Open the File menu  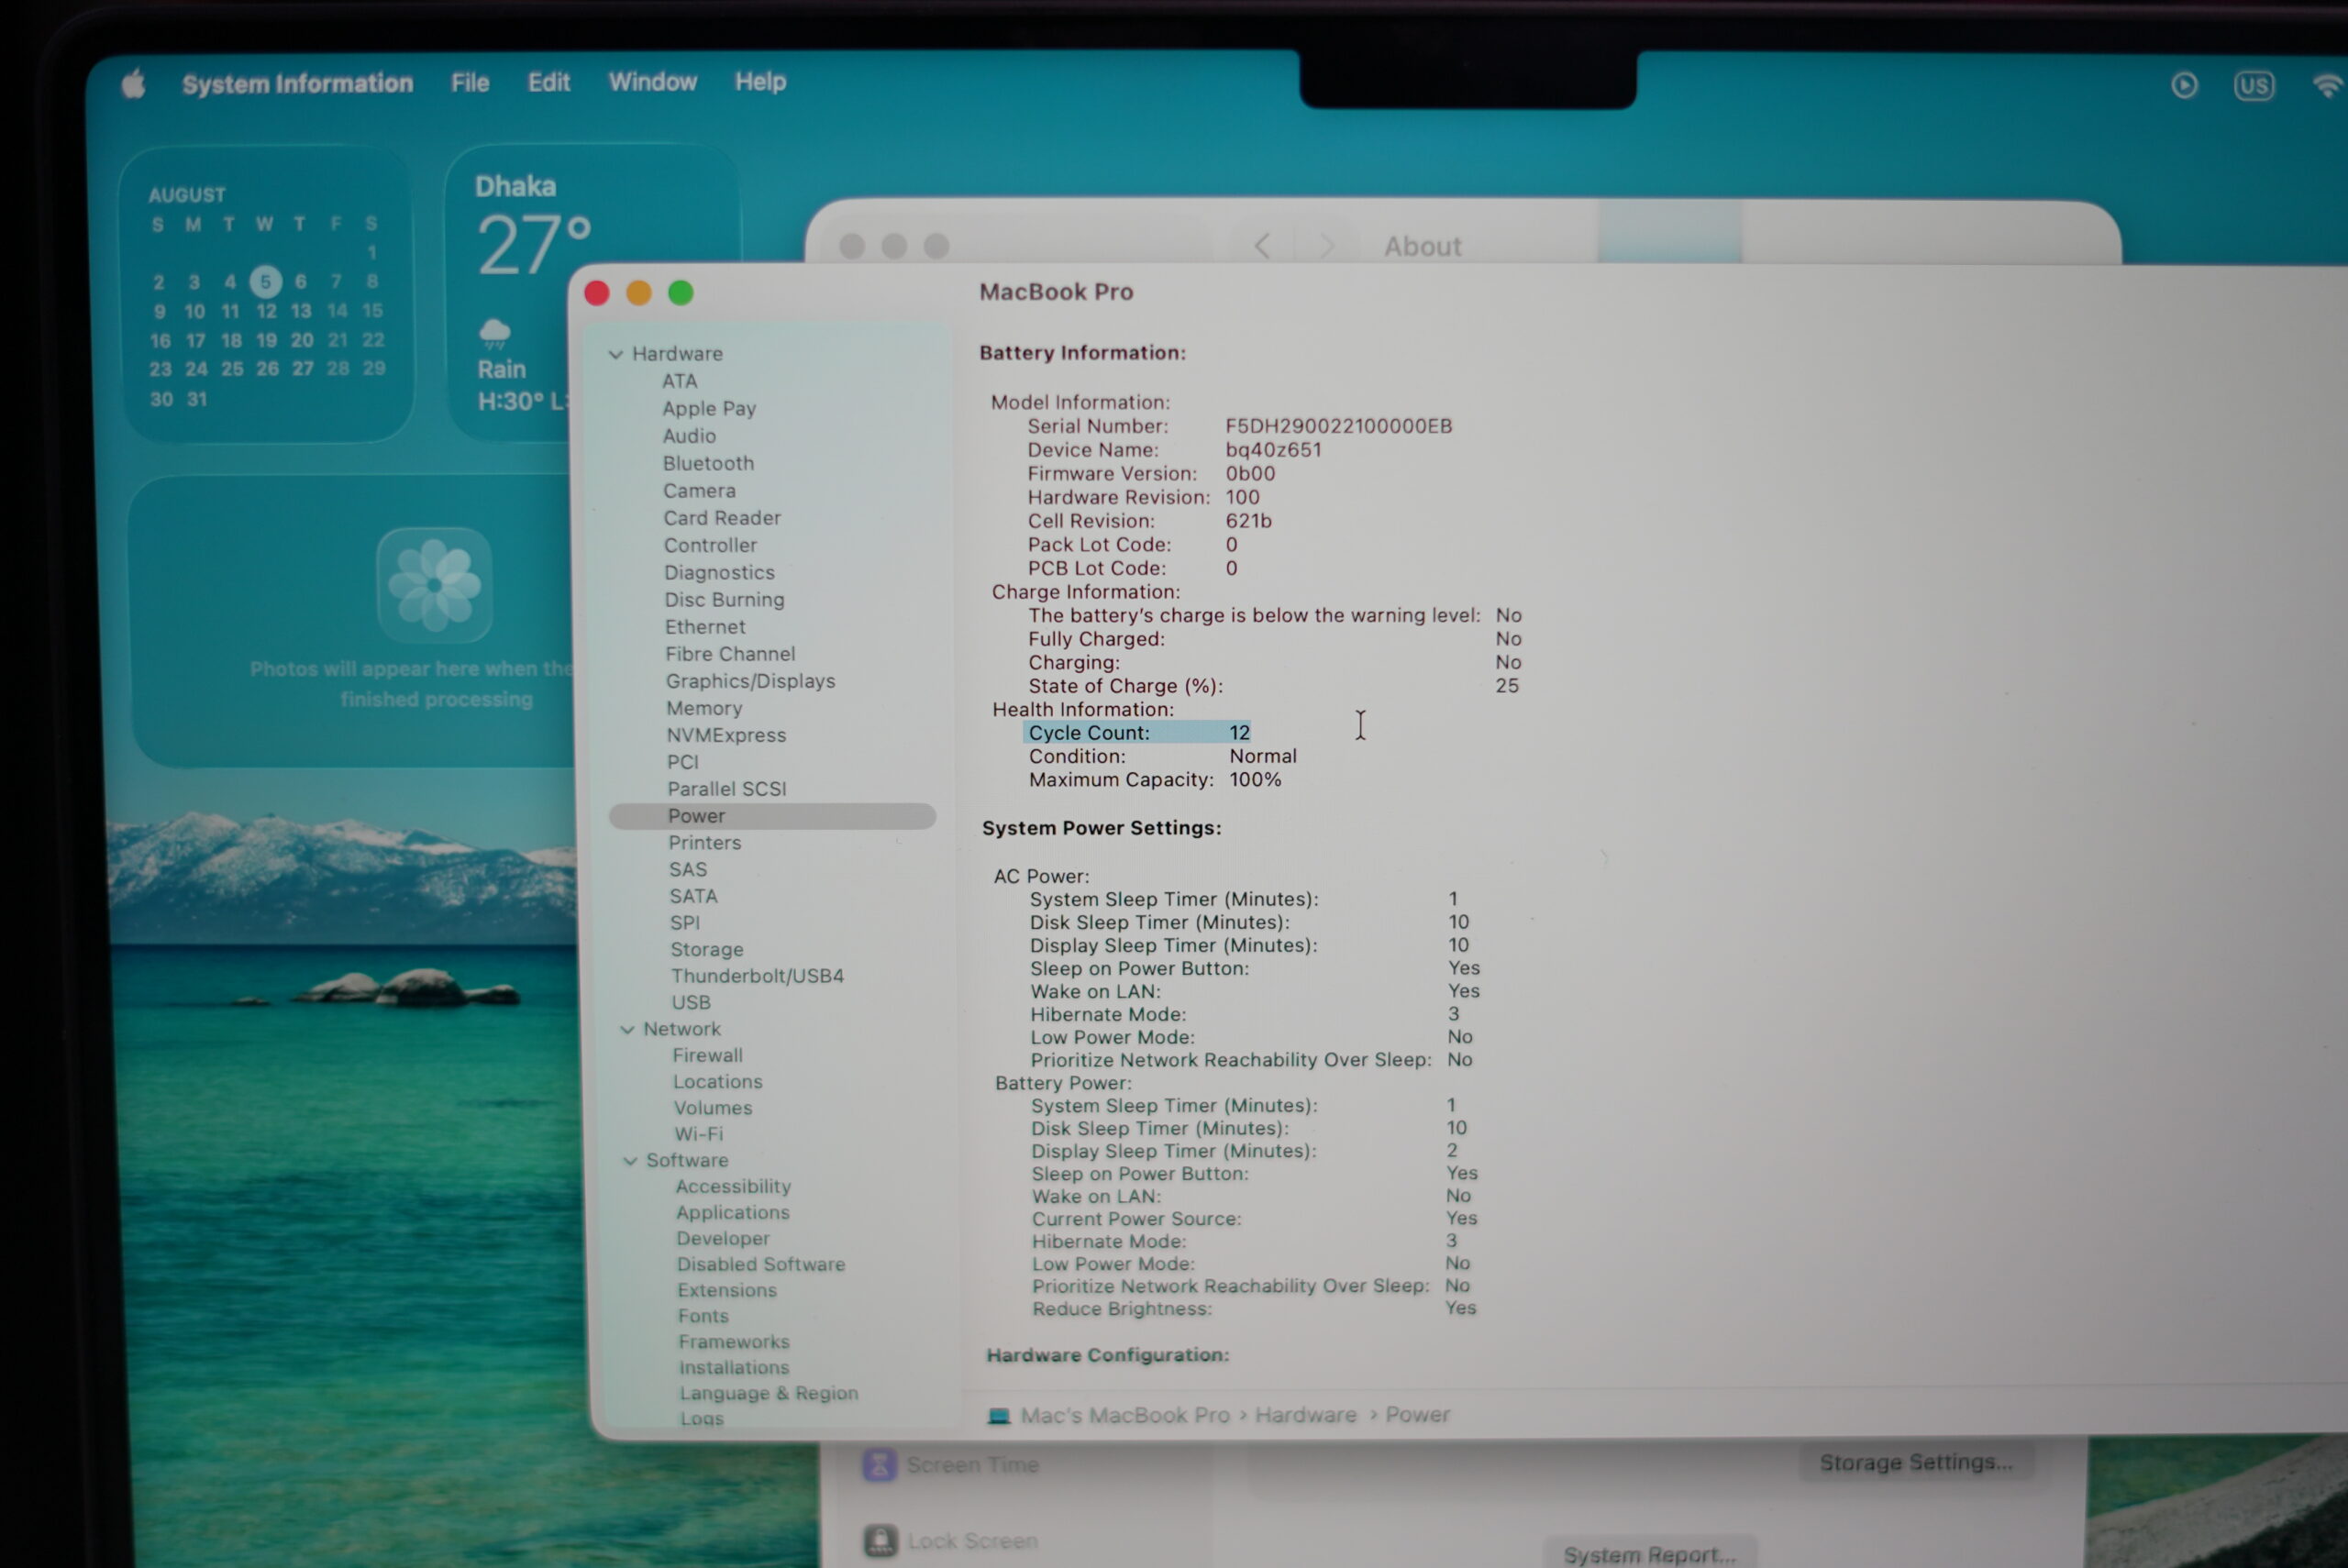click(470, 83)
